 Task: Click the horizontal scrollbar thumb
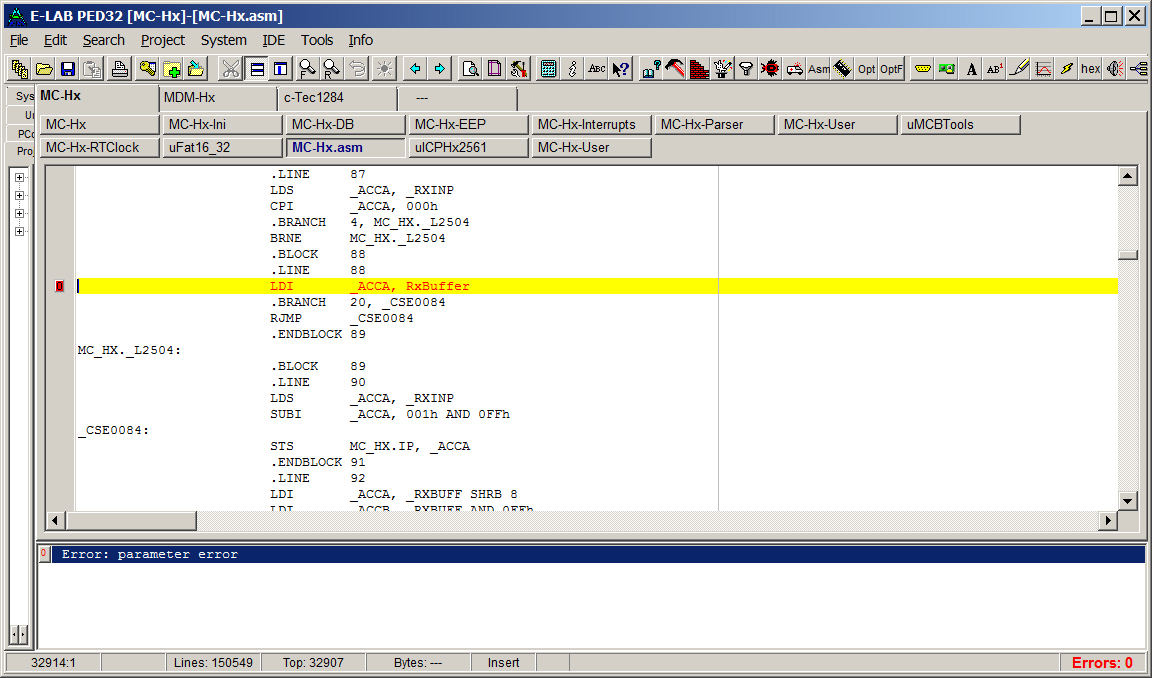tap(131, 521)
